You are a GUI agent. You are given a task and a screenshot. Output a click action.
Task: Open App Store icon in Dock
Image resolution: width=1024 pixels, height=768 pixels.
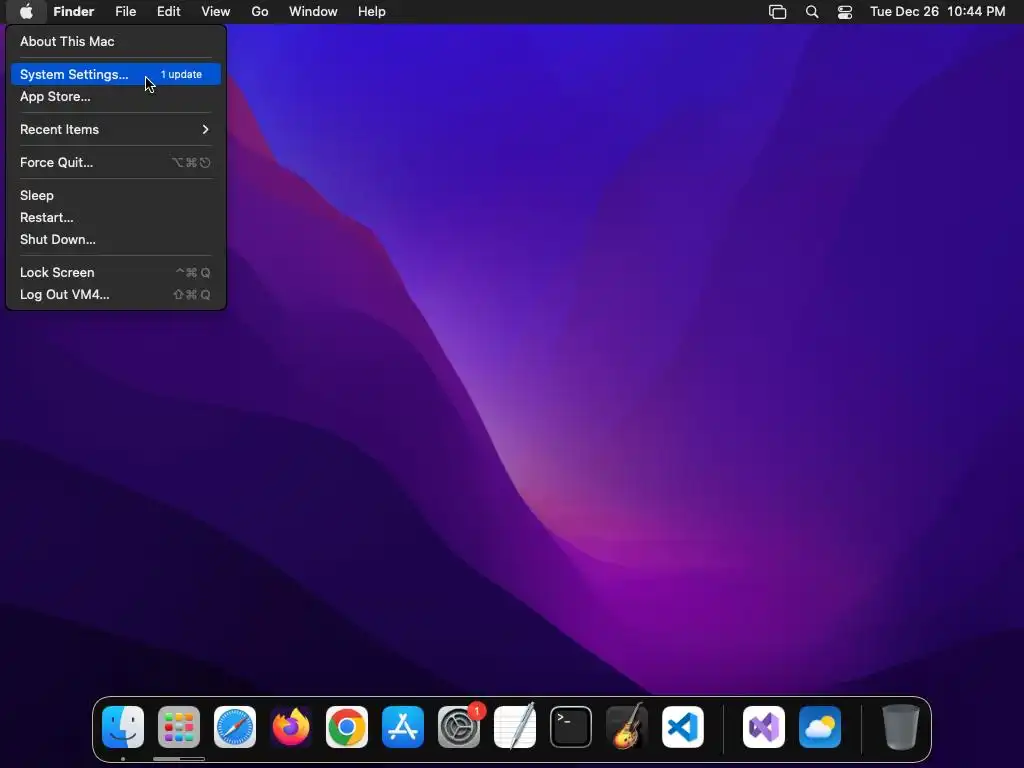[403, 727]
